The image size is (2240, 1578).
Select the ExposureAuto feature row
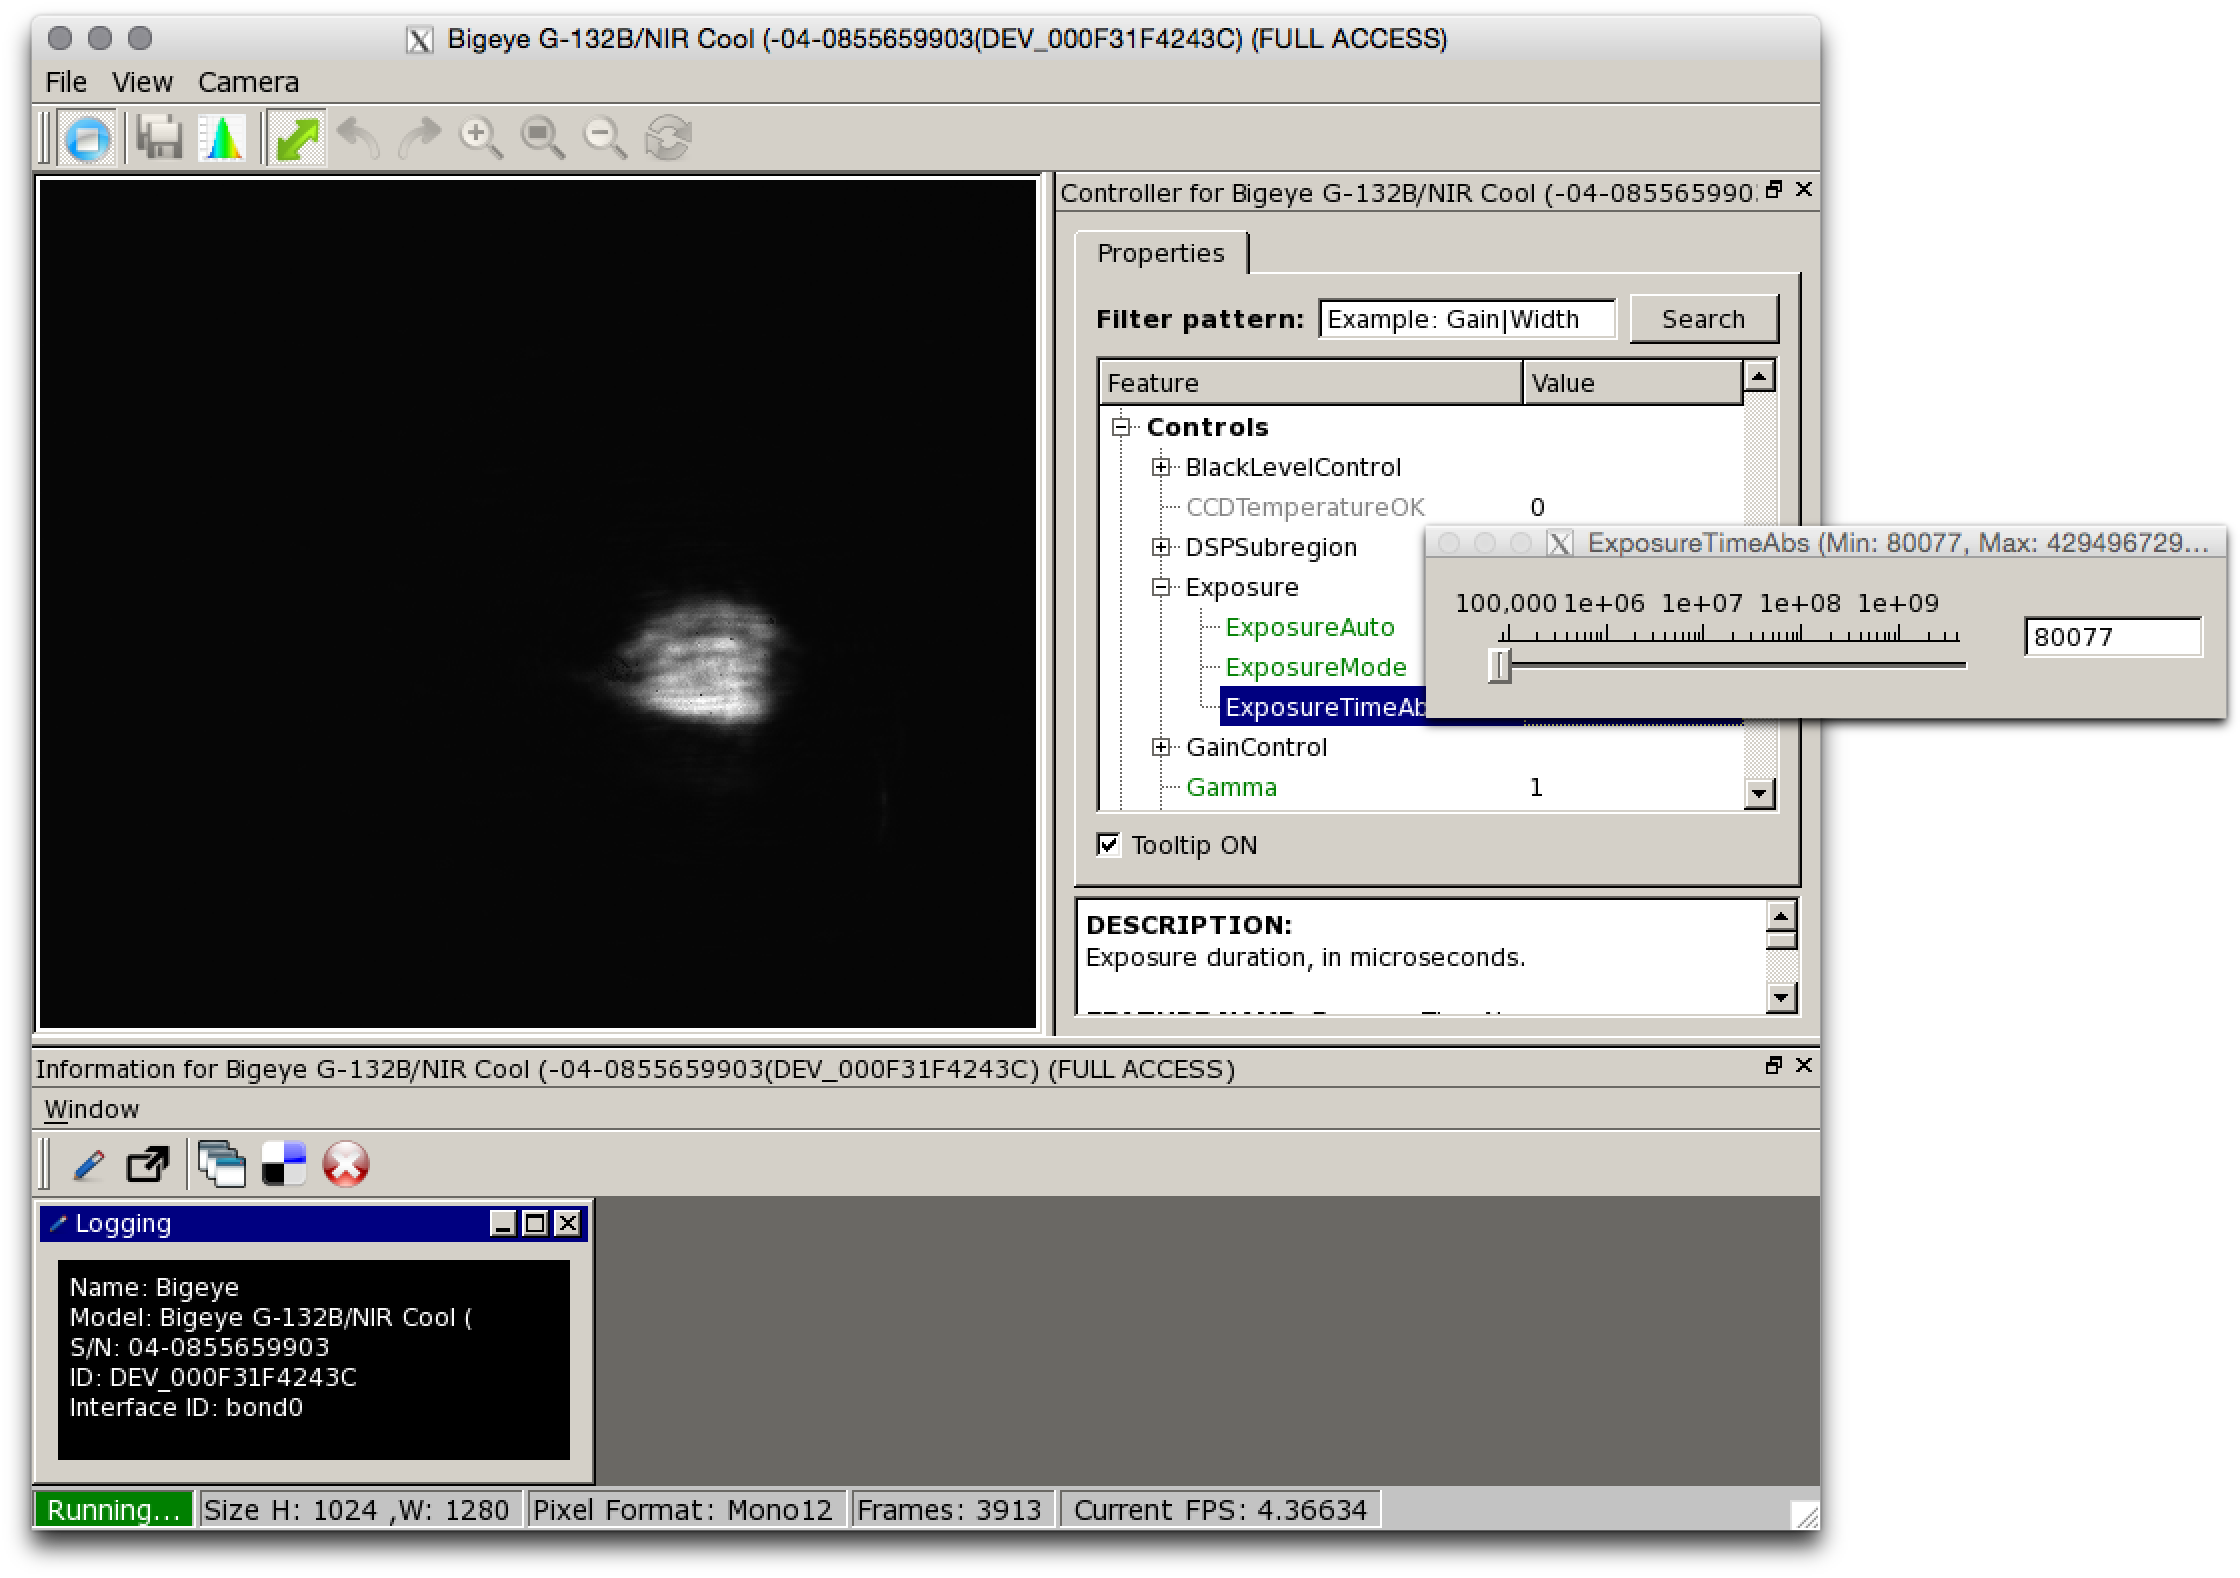click(1309, 627)
